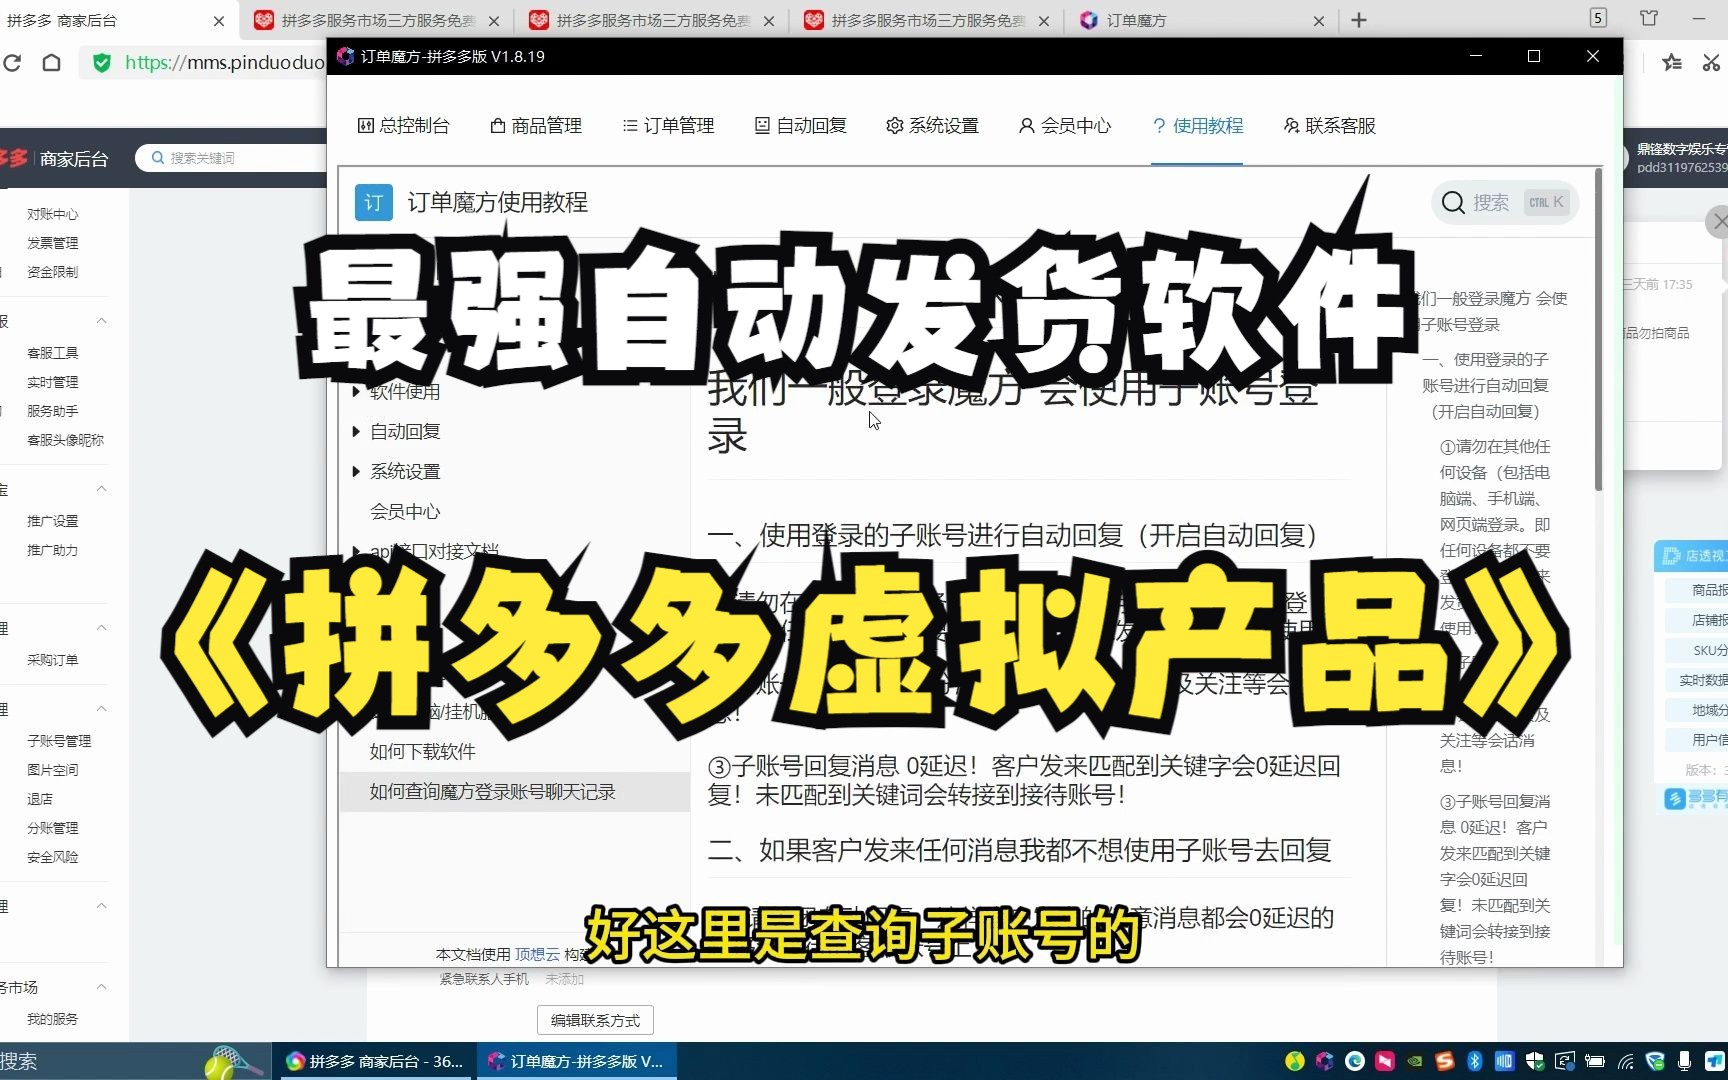
Task: Select the 使用教程 navigation tab
Action: click(1197, 125)
